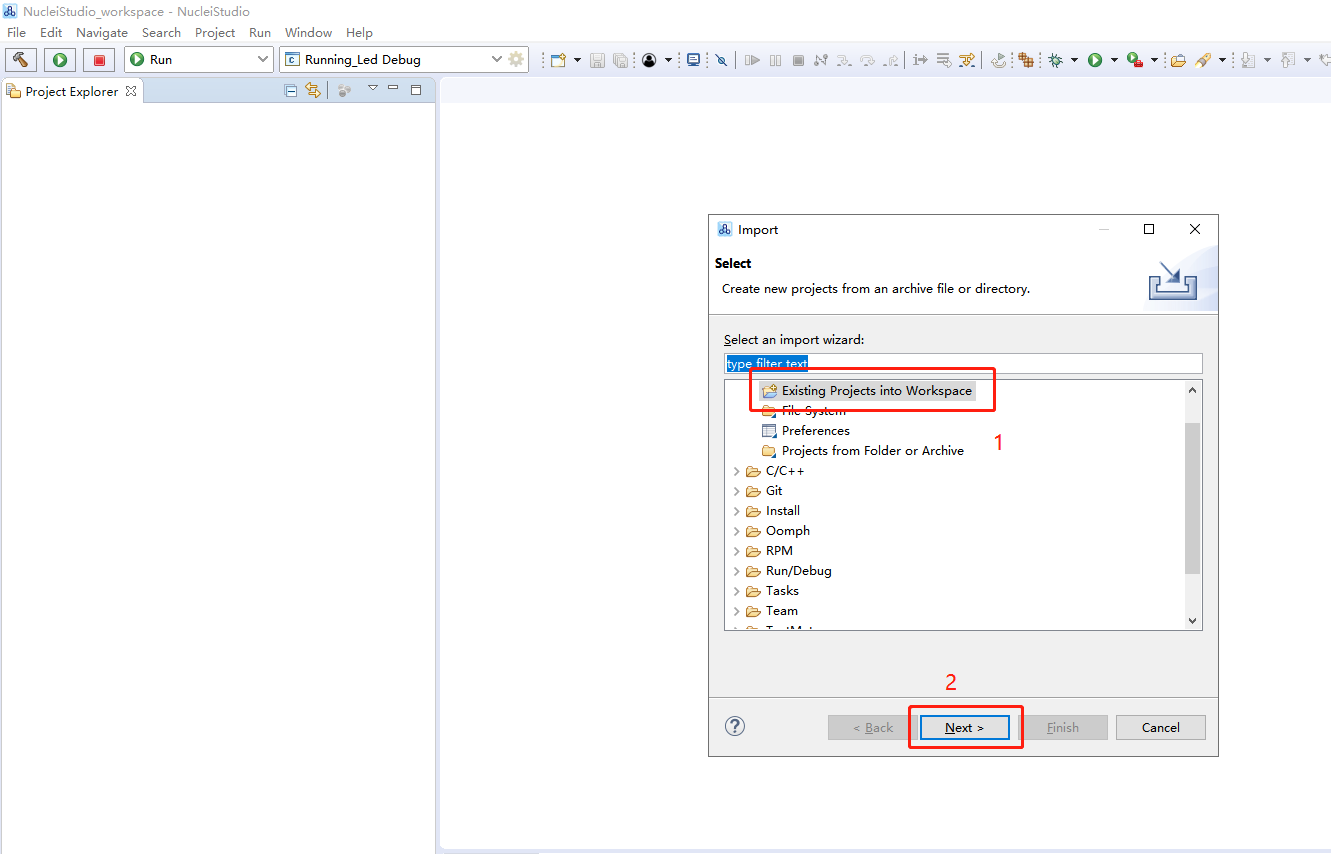Click the Resume debug icon
Screen dimensions: 1331x854
[x=753, y=60]
